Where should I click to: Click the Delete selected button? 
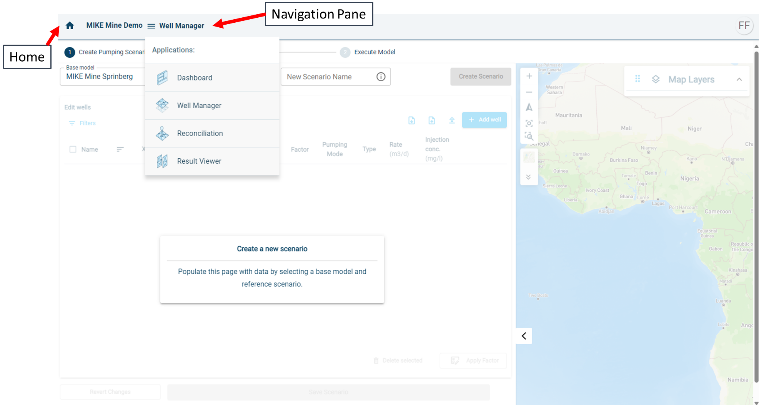coord(397,361)
